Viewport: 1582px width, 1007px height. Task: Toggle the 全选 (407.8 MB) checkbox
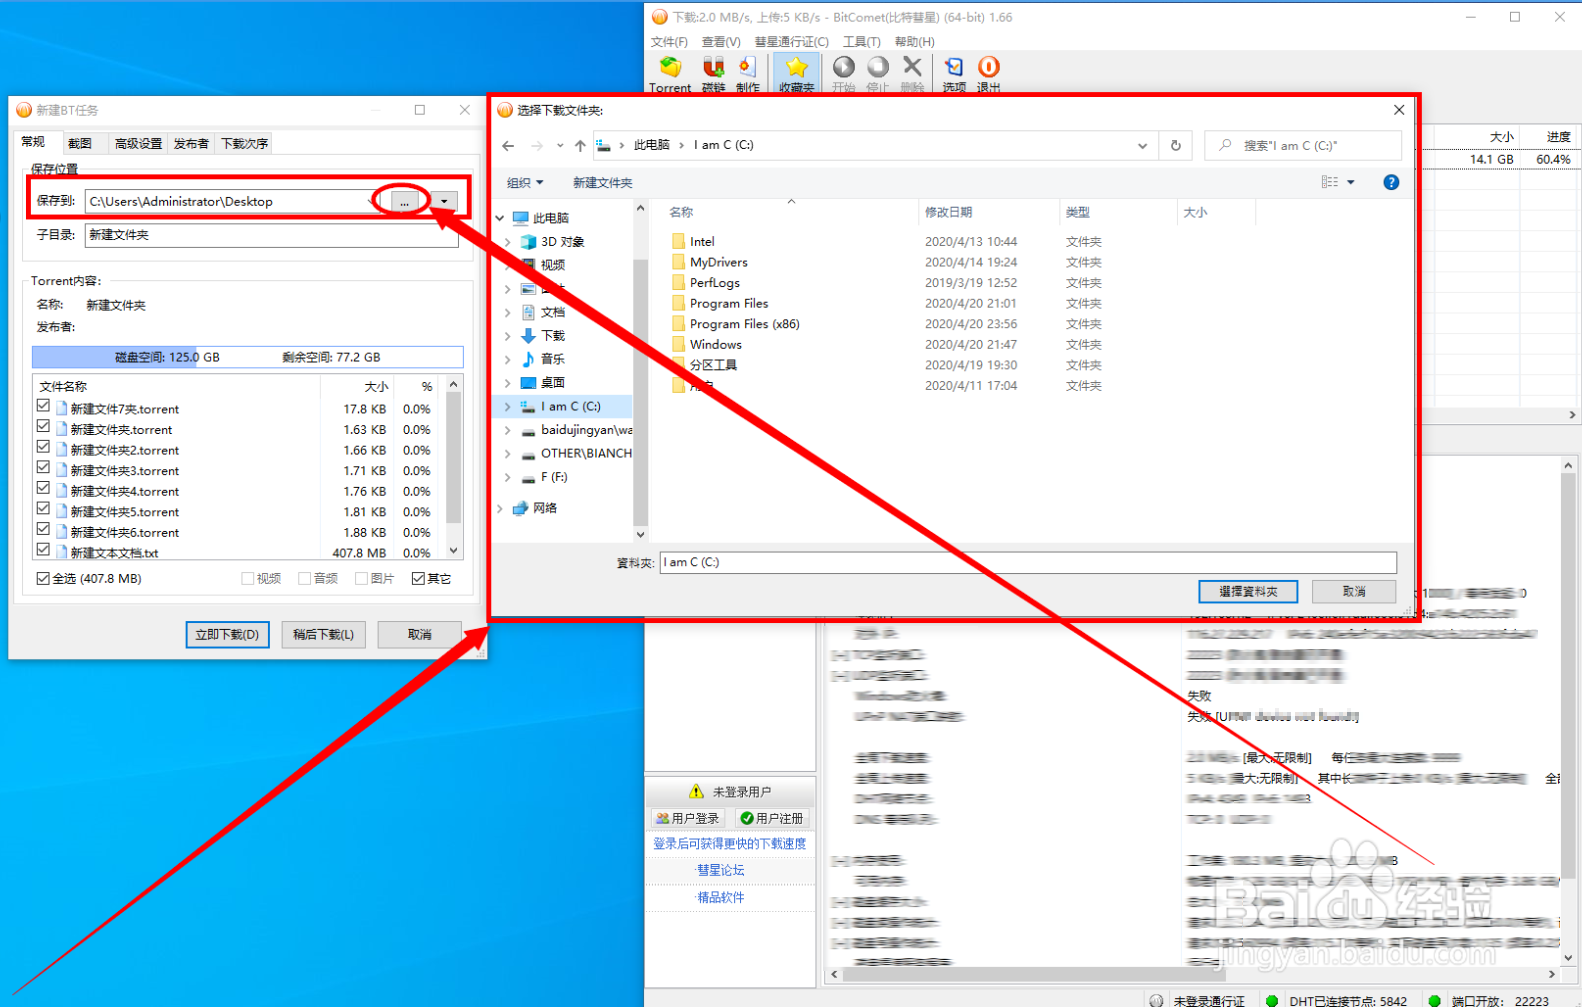pos(43,579)
